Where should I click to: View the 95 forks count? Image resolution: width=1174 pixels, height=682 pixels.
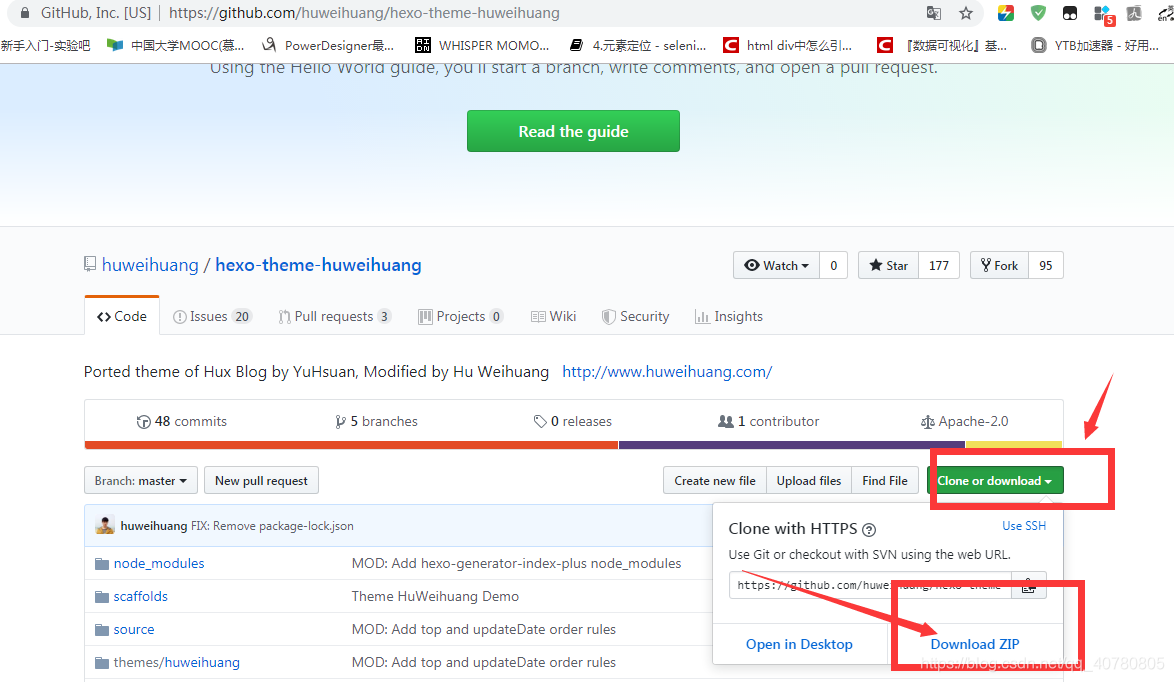tap(1046, 266)
